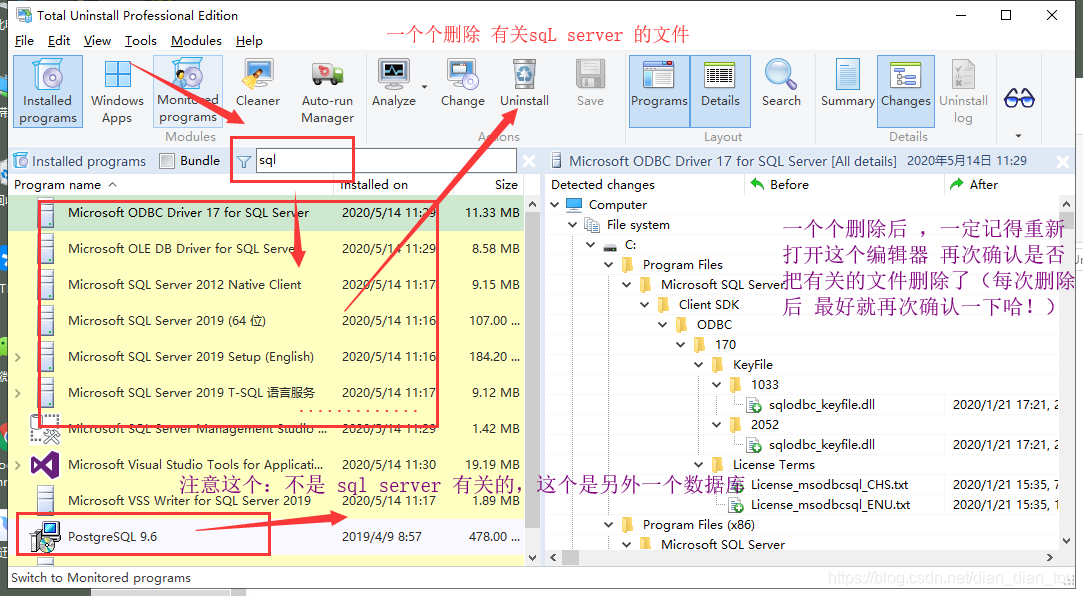Select the Program Files (x86) folder
The image size is (1083, 596).
point(698,525)
